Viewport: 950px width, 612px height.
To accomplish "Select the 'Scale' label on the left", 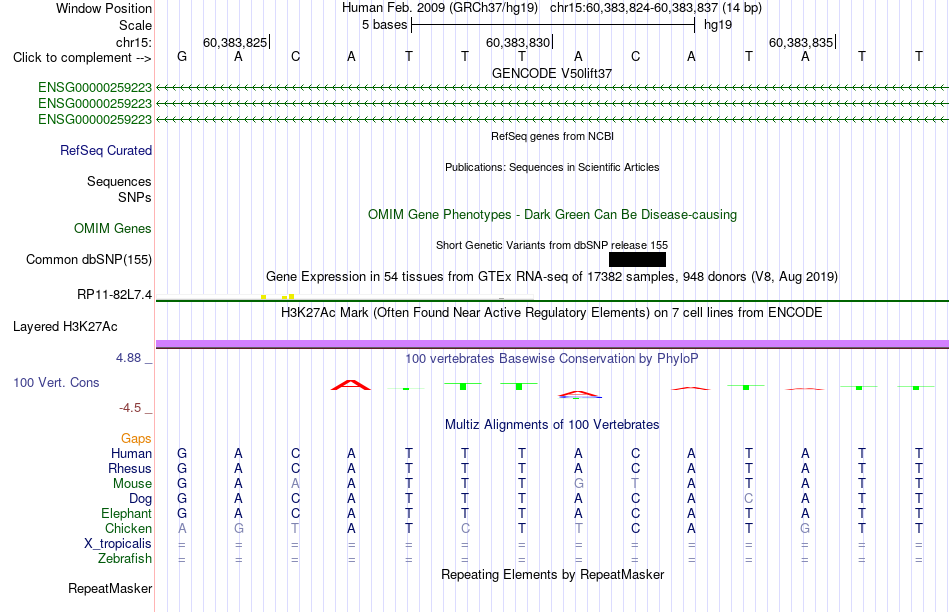I will [135, 25].
